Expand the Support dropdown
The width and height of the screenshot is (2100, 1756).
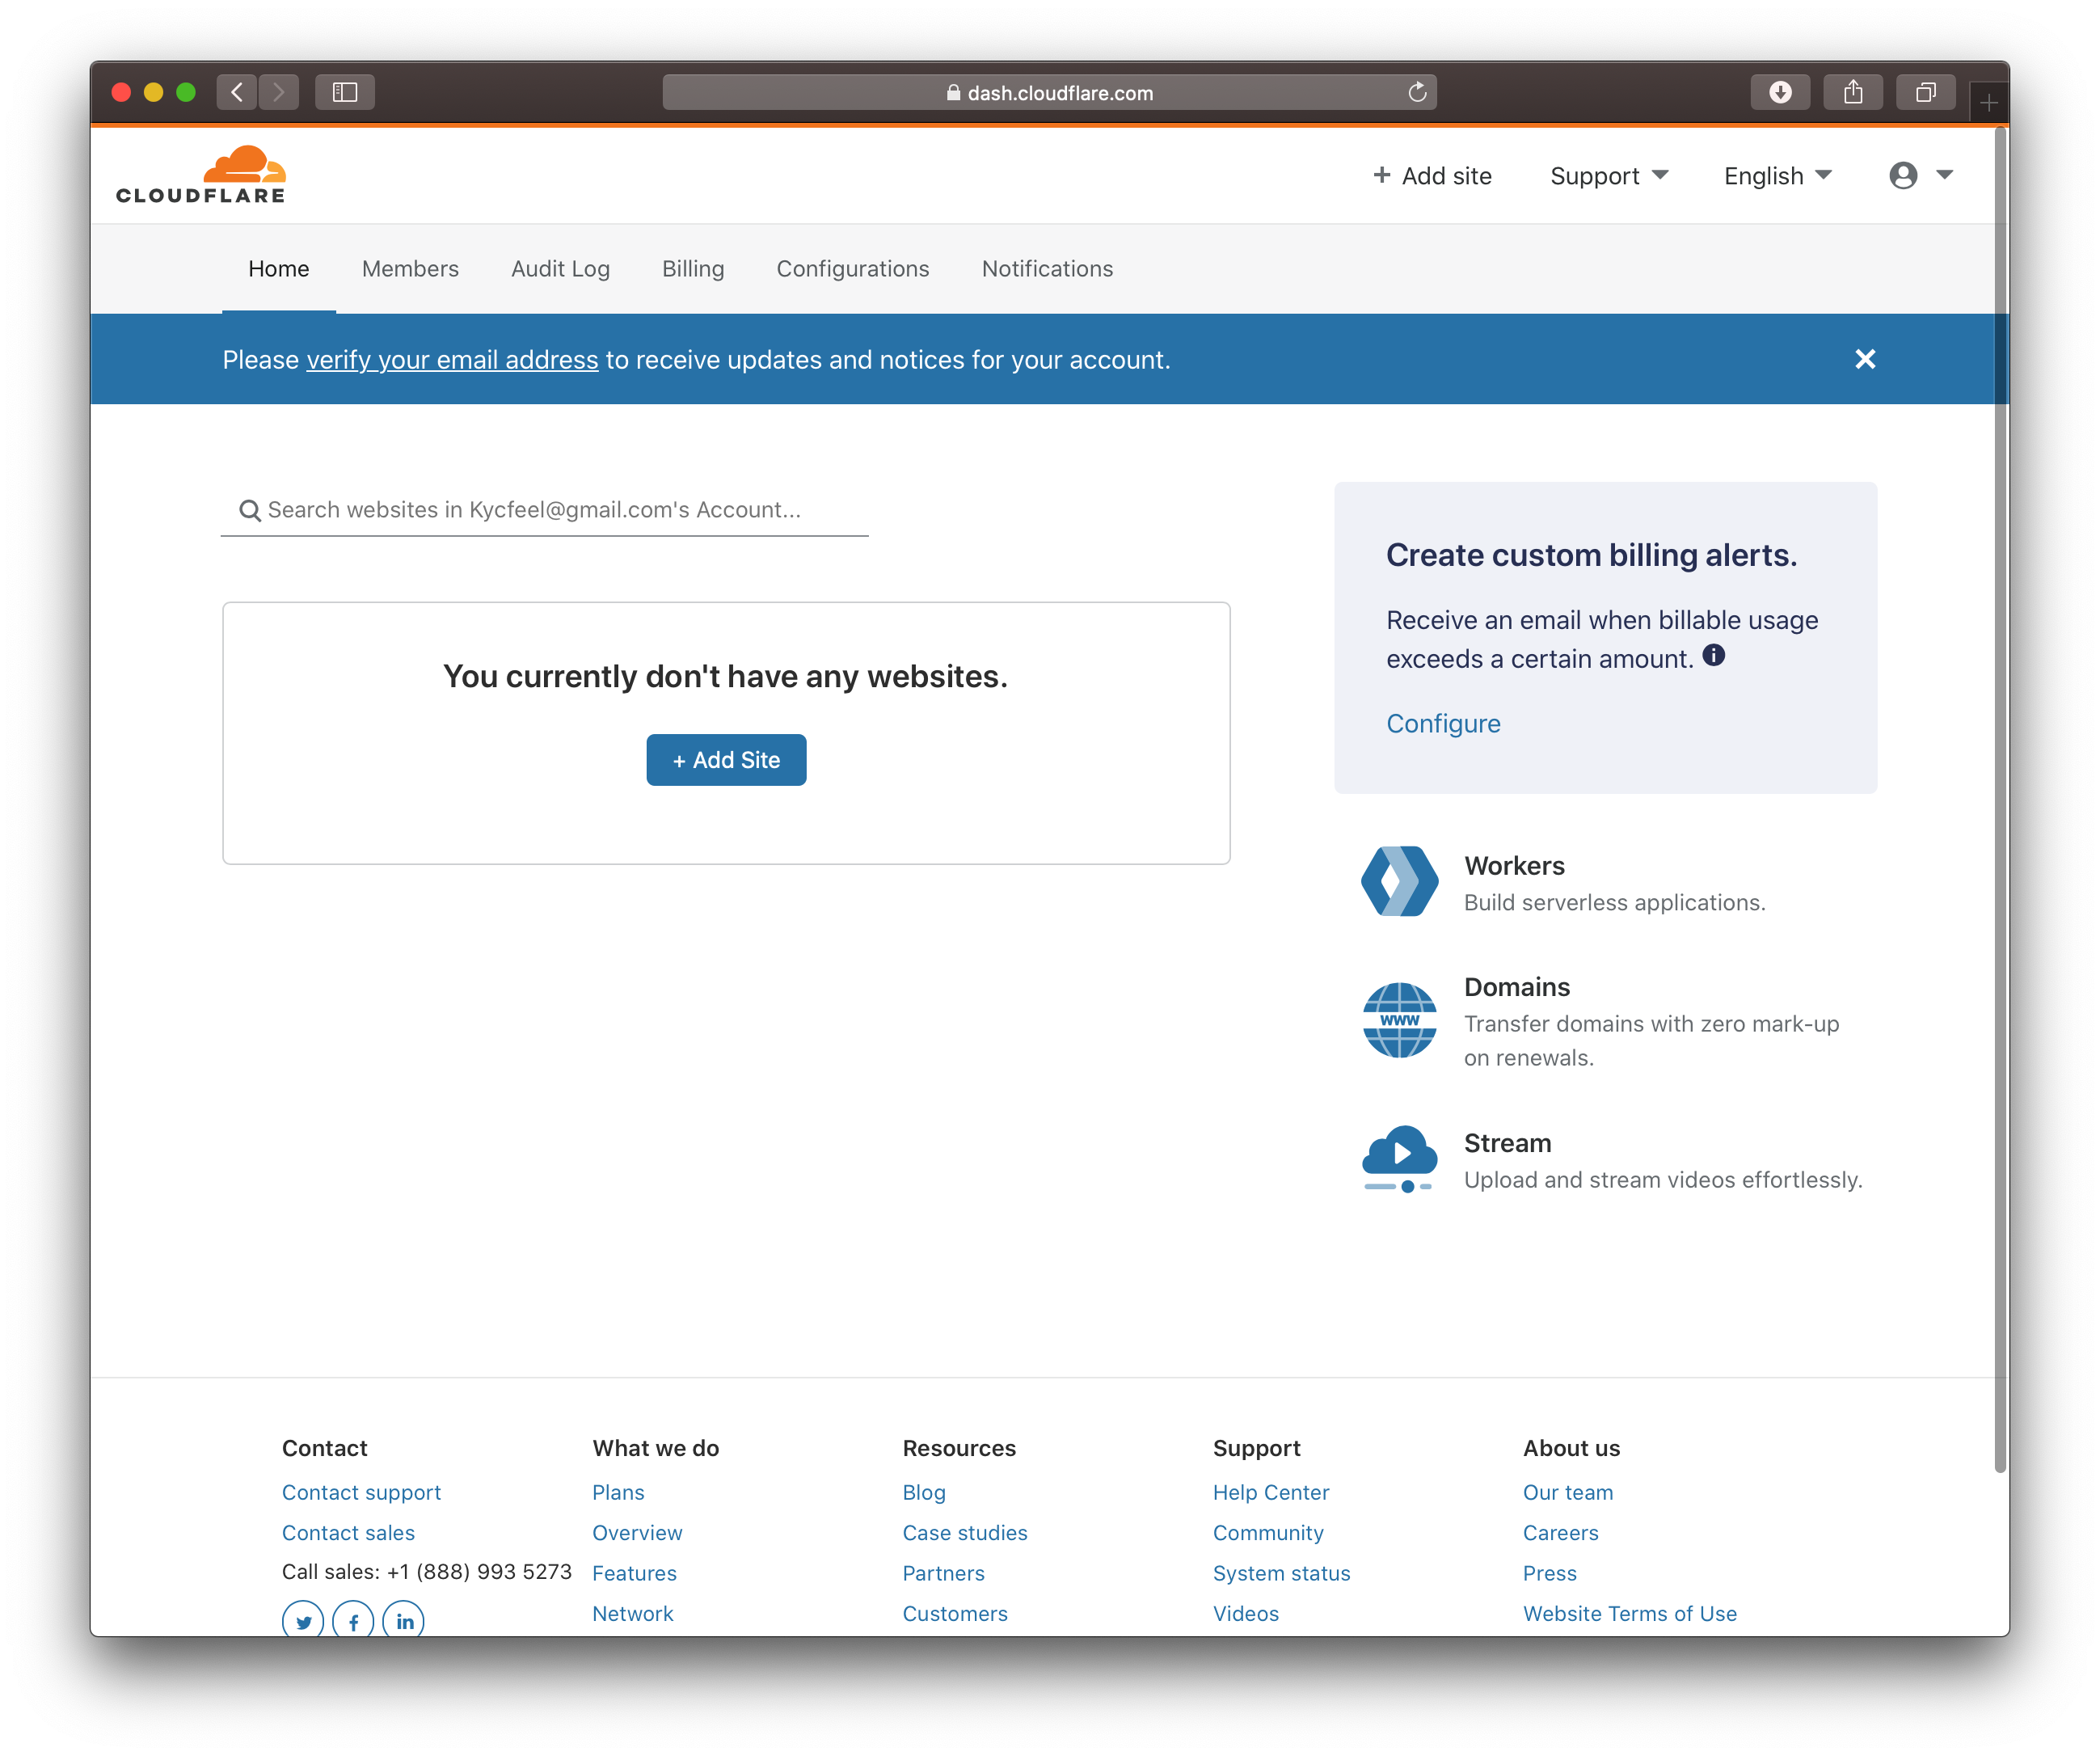pos(1609,175)
